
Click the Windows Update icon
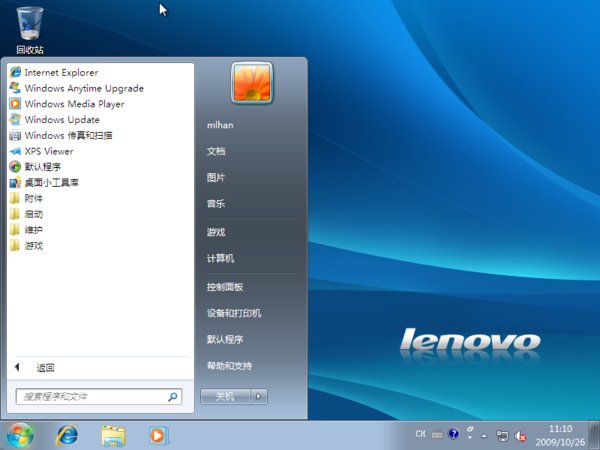tap(15, 119)
